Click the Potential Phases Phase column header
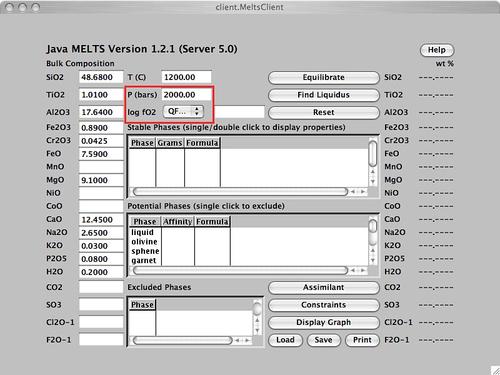This screenshot has height=375, width=500. coord(145,221)
